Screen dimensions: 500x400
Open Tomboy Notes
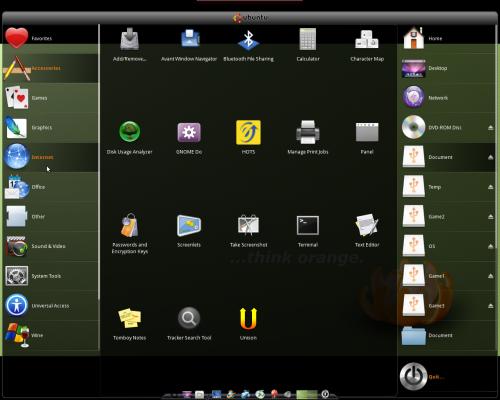(129, 324)
